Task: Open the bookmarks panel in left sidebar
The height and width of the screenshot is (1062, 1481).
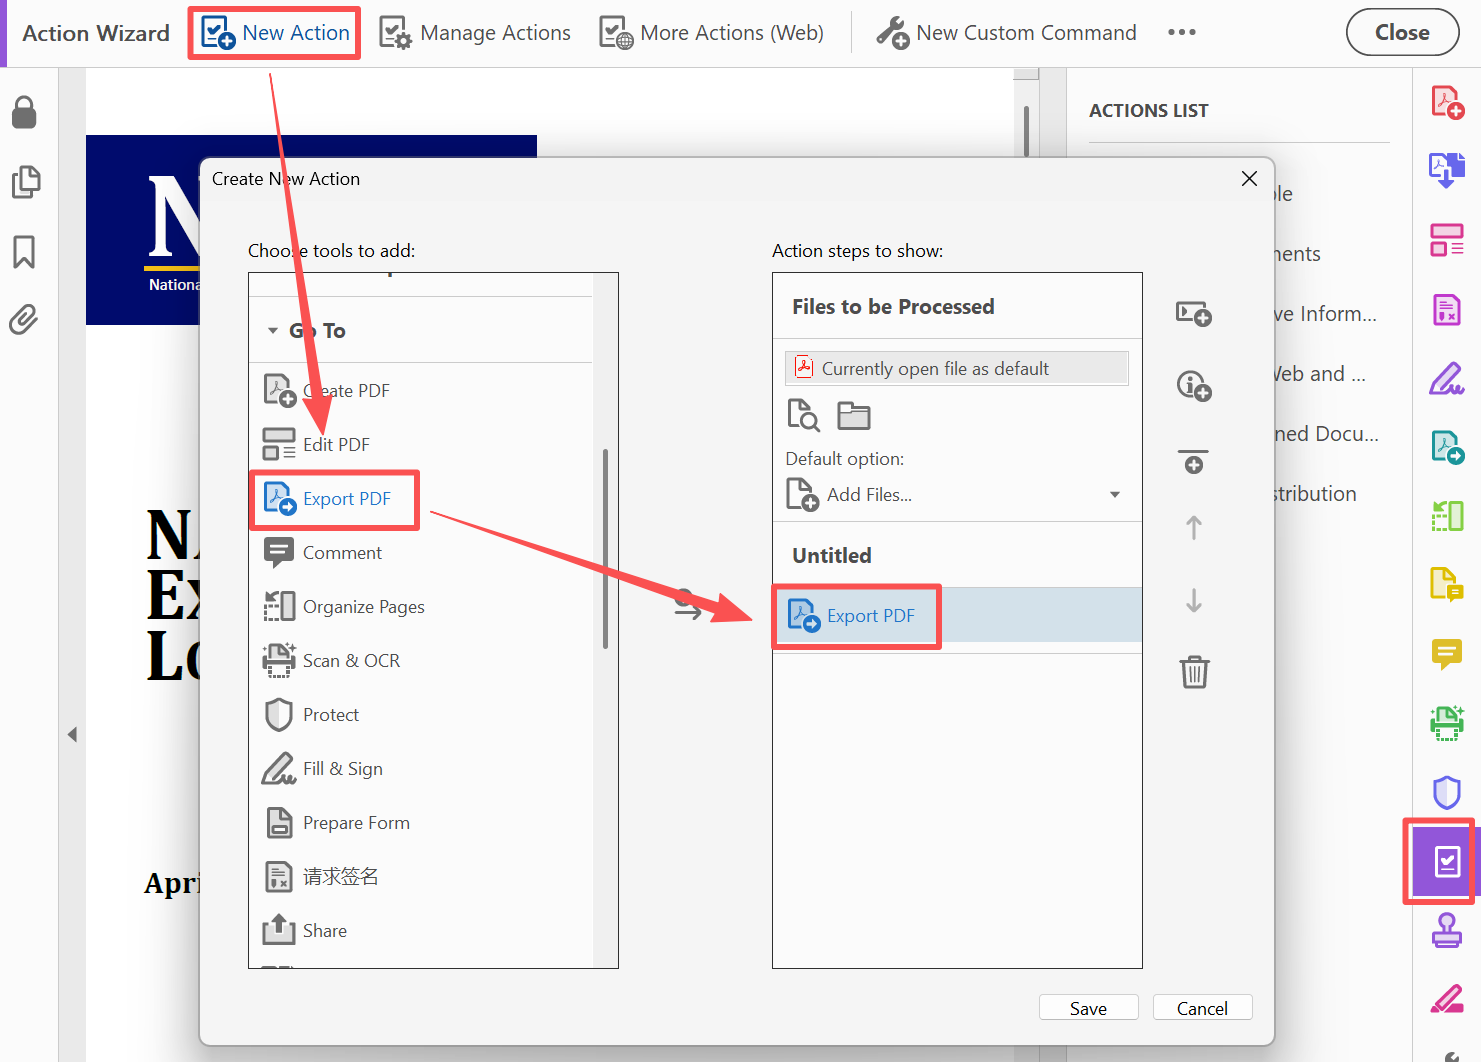Action: point(24,252)
